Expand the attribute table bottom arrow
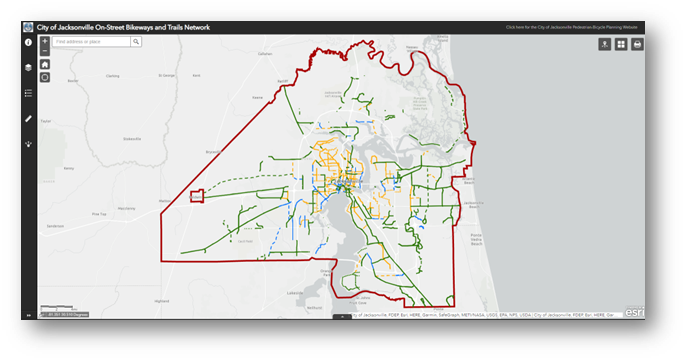Screen dimensions: 687x362 click(342, 316)
